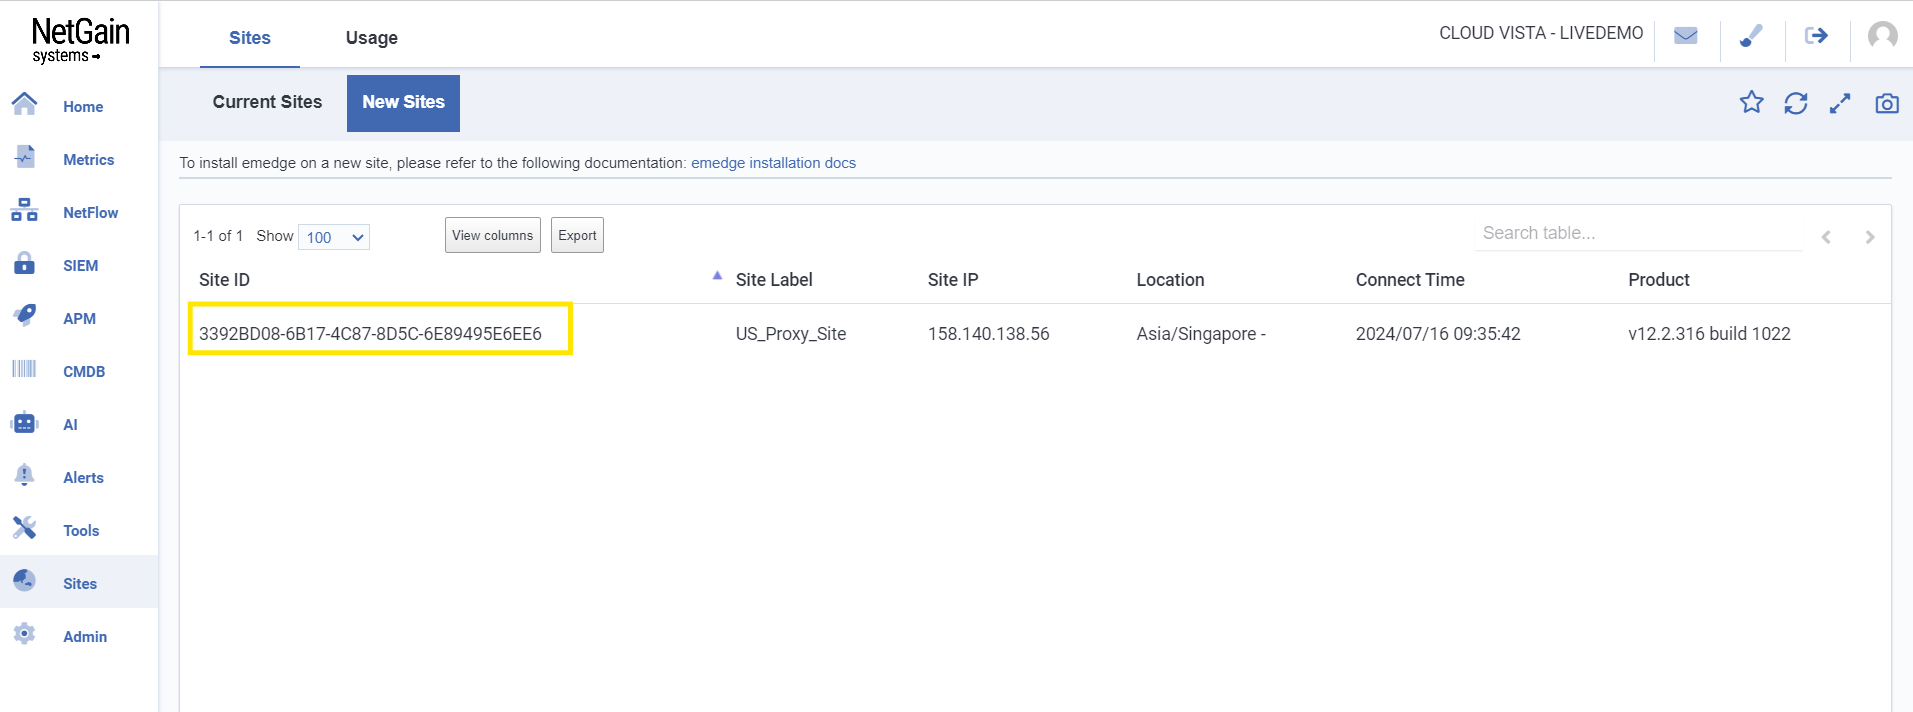The height and width of the screenshot is (712, 1913).
Task: Open the Metrics menu label
Action: pyautogui.click(x=89, y=160)
